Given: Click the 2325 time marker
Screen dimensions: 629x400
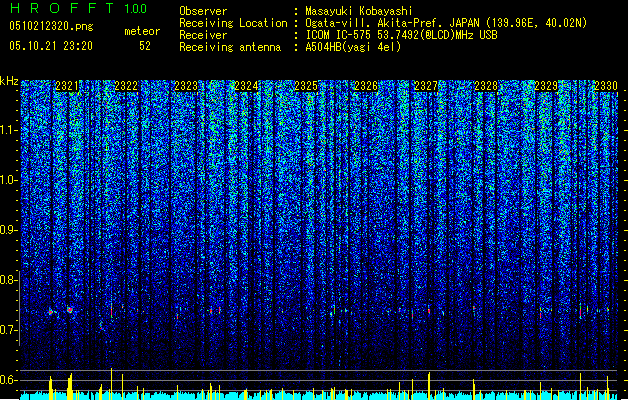Looking at the screenshot, I should click(x=306, y=86).
